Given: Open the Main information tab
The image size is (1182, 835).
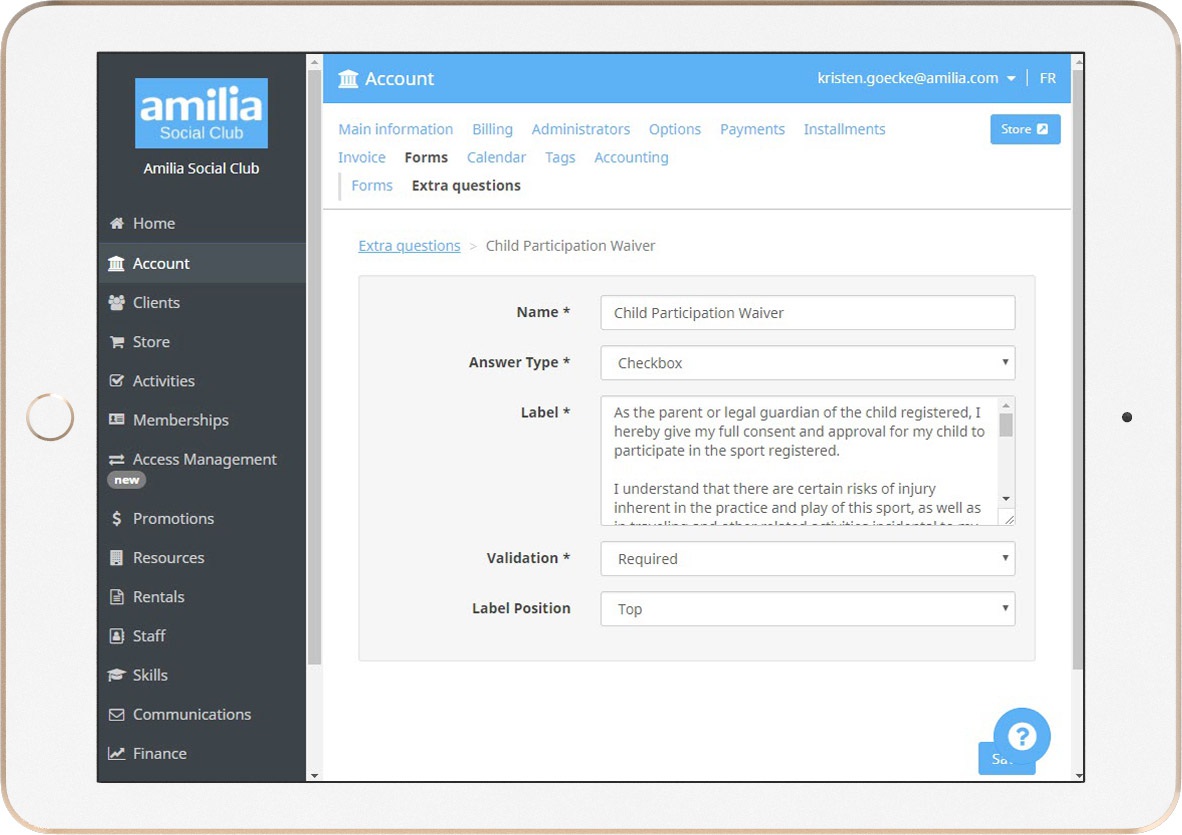Looking at the screenshot, I should [x=395, y=129].
